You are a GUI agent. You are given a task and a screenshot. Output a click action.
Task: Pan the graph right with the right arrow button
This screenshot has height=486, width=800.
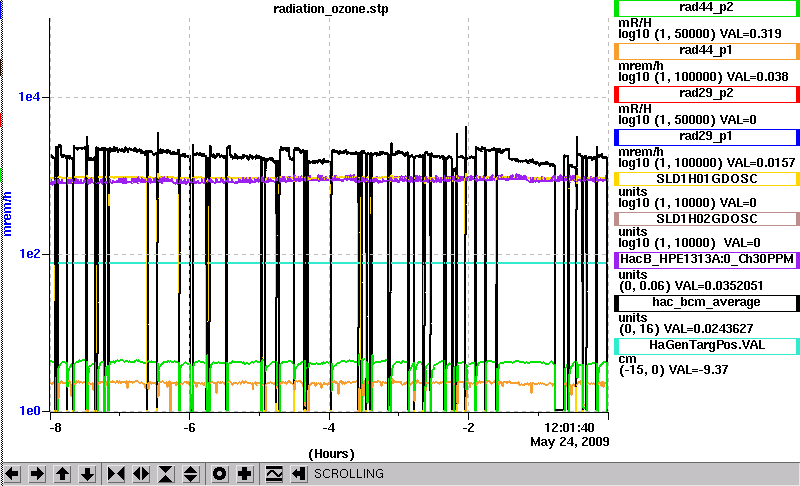37,474
